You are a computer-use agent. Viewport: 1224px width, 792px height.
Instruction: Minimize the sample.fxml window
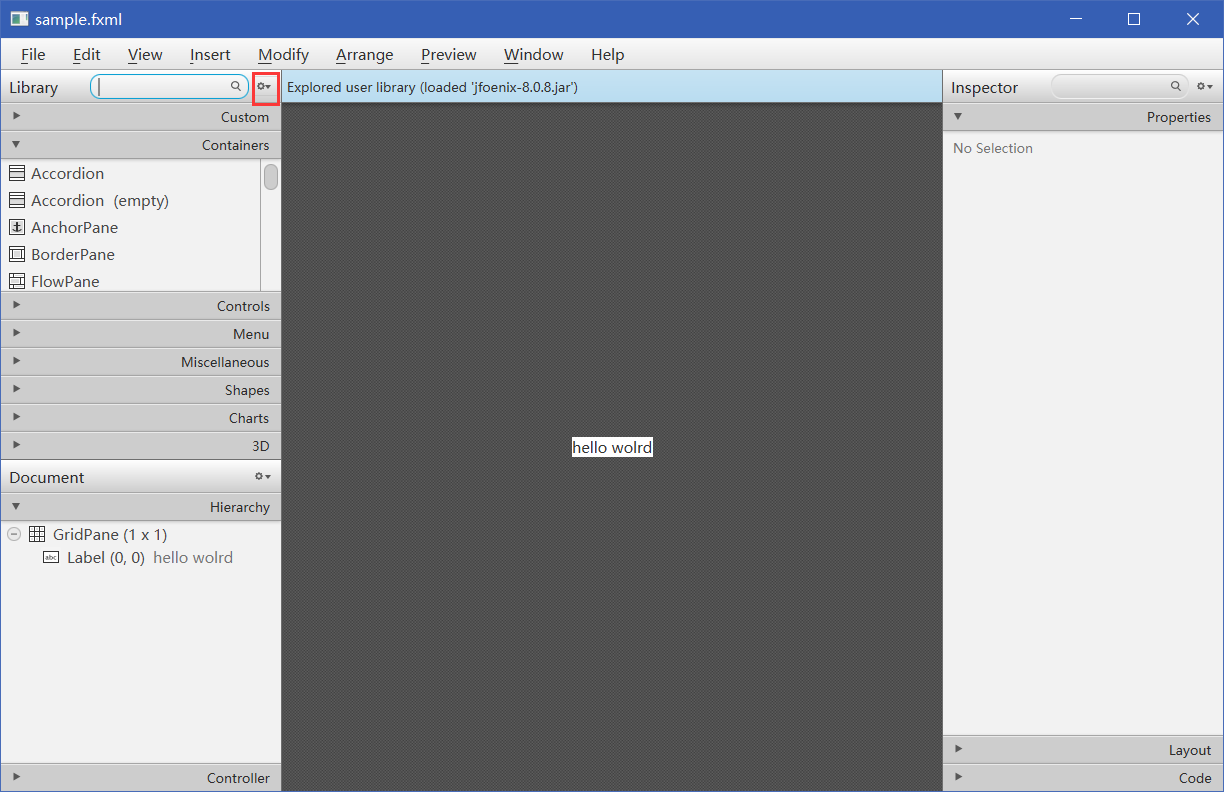(1076, 19)
